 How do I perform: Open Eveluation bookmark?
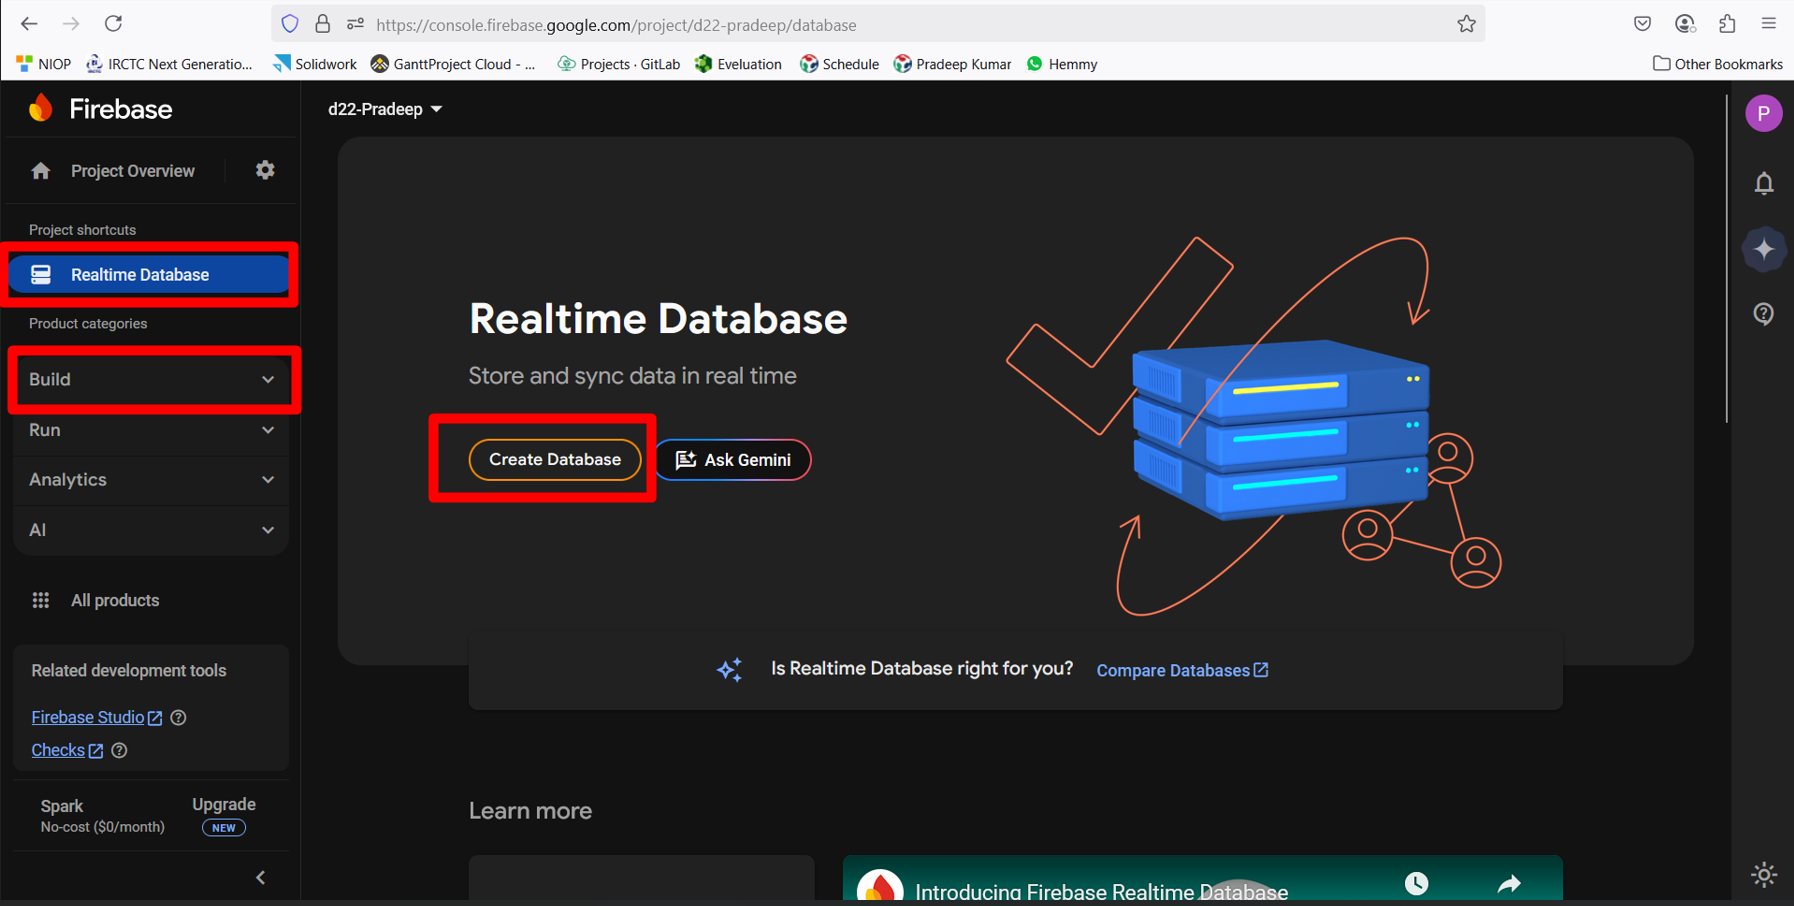(x=738, y=64)
